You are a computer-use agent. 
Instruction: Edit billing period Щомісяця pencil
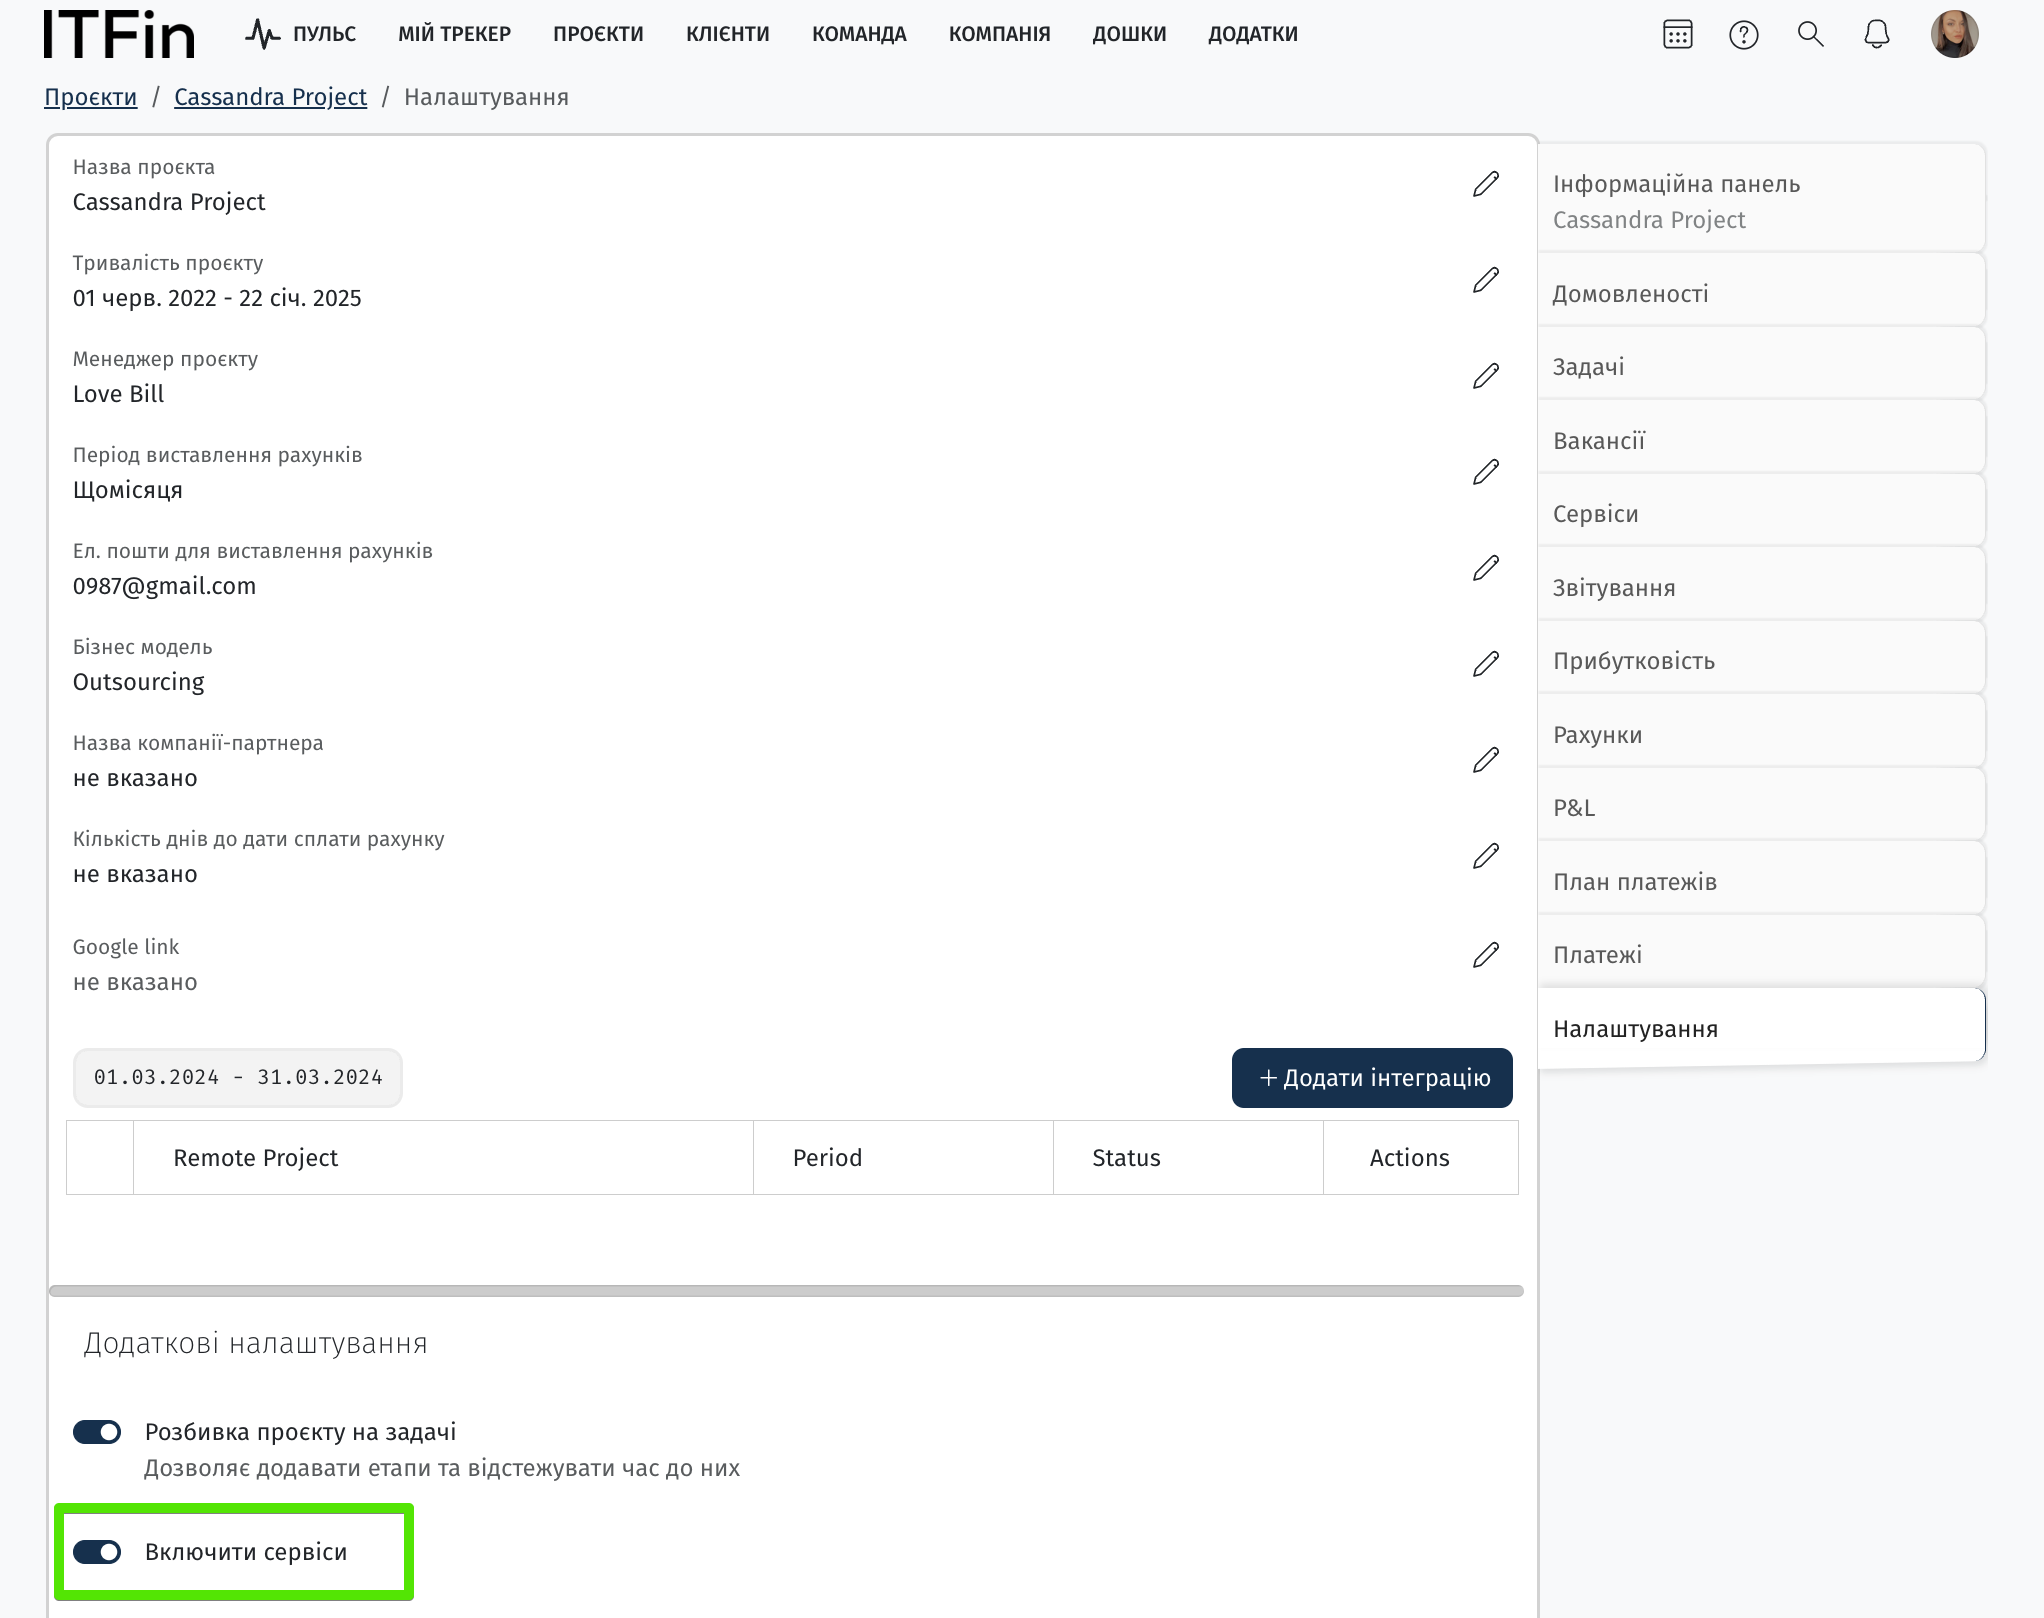pyautogui.click(x=1486, y=472)
